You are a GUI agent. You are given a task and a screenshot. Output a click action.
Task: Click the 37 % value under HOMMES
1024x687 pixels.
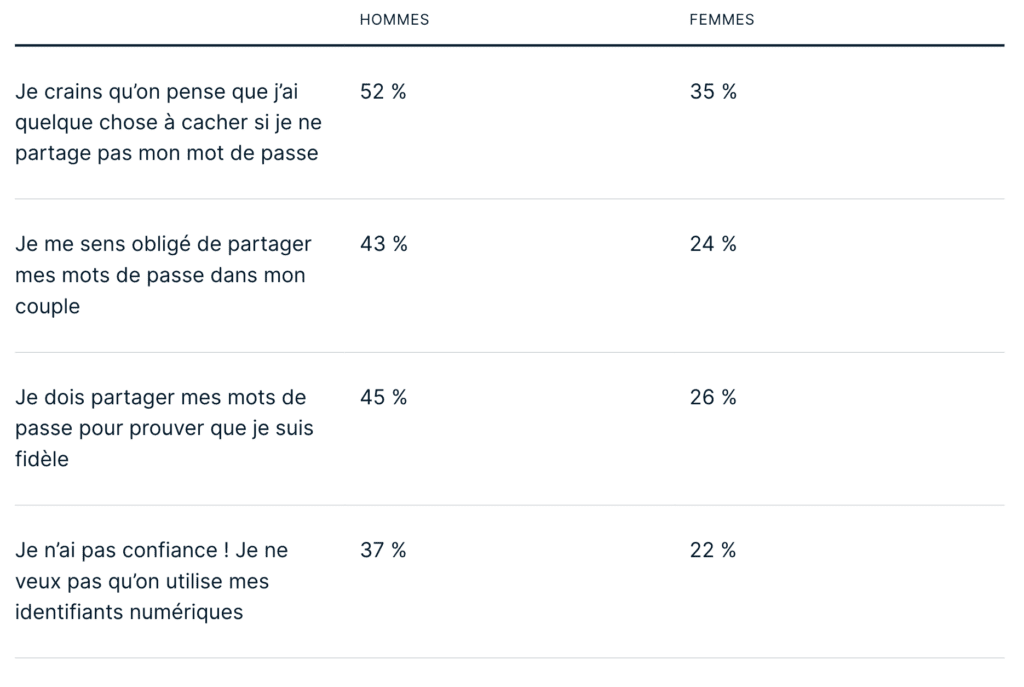click(383, 550)
